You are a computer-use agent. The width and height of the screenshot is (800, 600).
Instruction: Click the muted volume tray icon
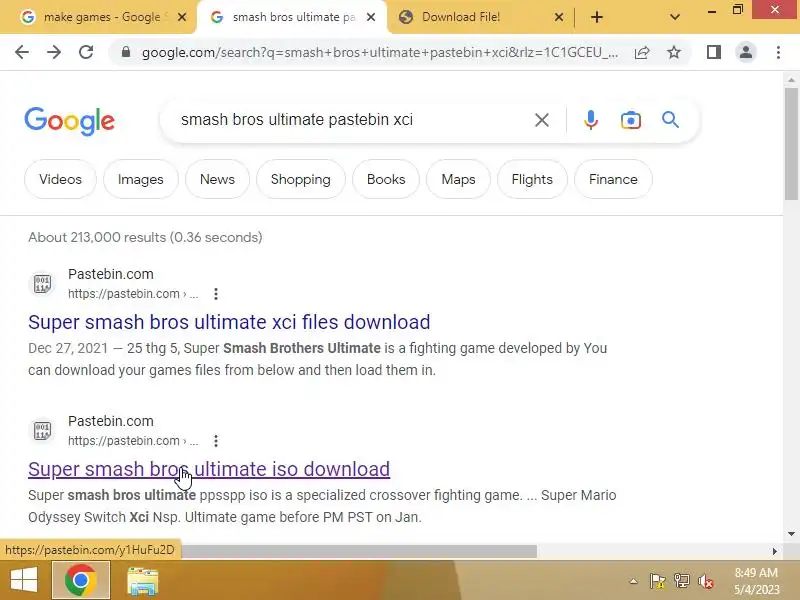coord(706,581)
